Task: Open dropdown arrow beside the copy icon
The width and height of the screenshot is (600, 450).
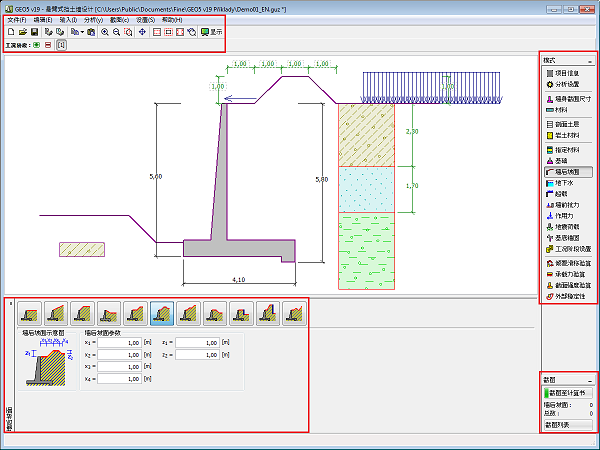Action: point(81,32)
